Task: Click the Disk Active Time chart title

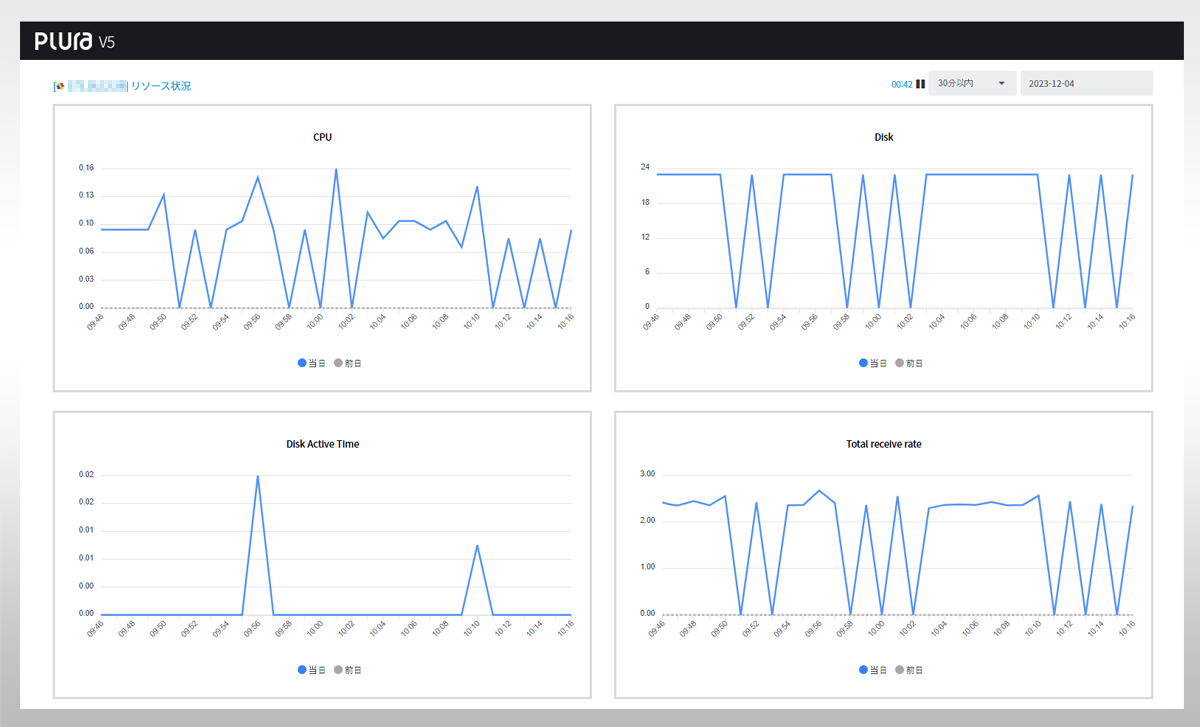Action: click(x=322, y=444)
